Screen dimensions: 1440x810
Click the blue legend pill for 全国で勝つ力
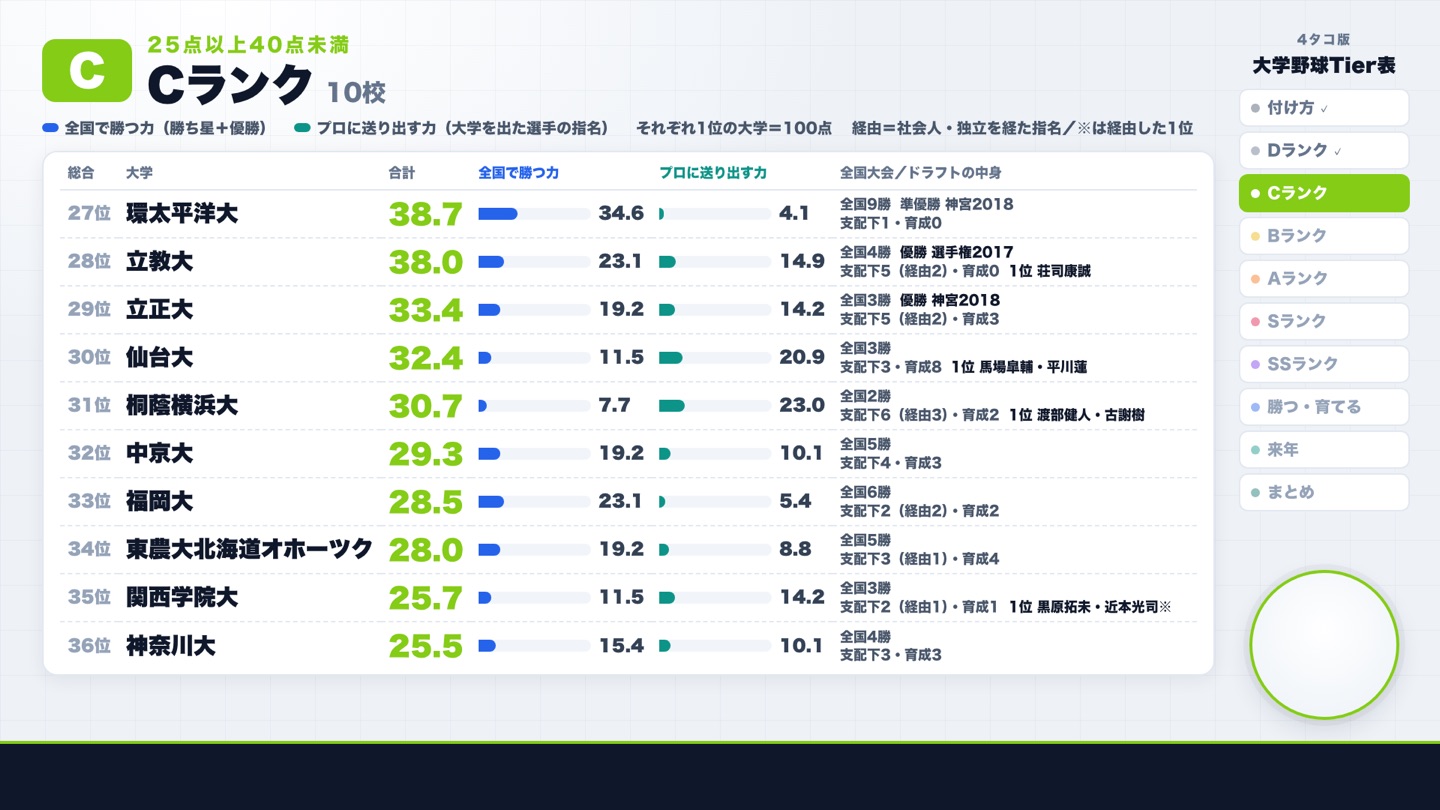pyautogui.click(x=51, y=128)
